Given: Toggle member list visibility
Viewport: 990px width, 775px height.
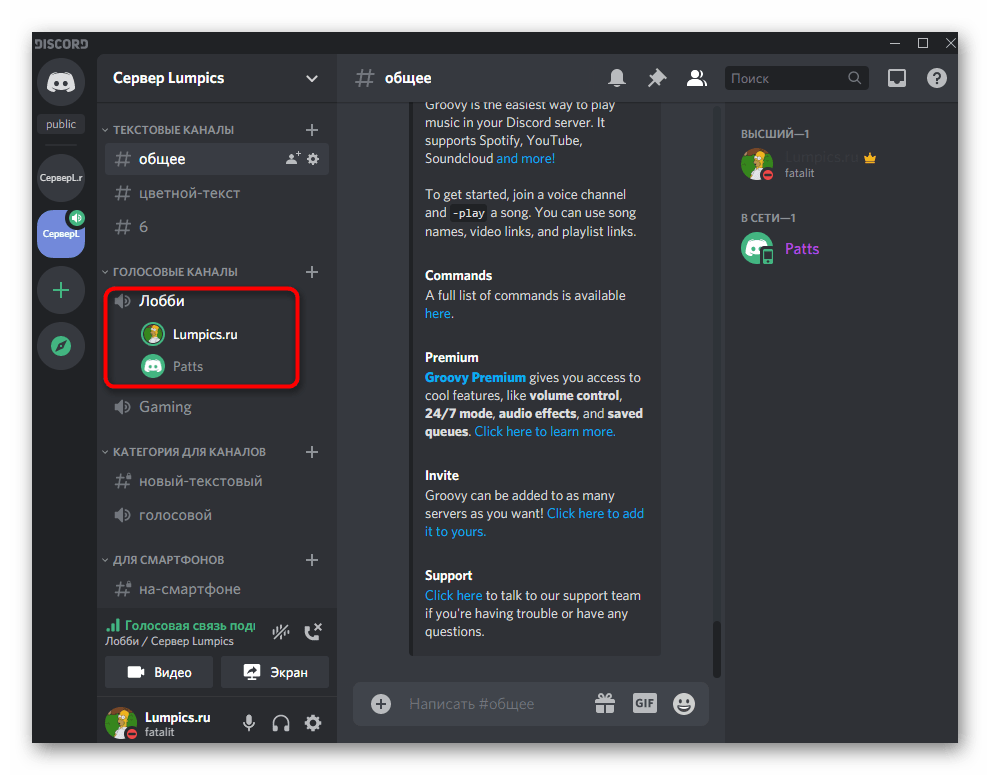Looking at the screenshot, I should point(697,78).
